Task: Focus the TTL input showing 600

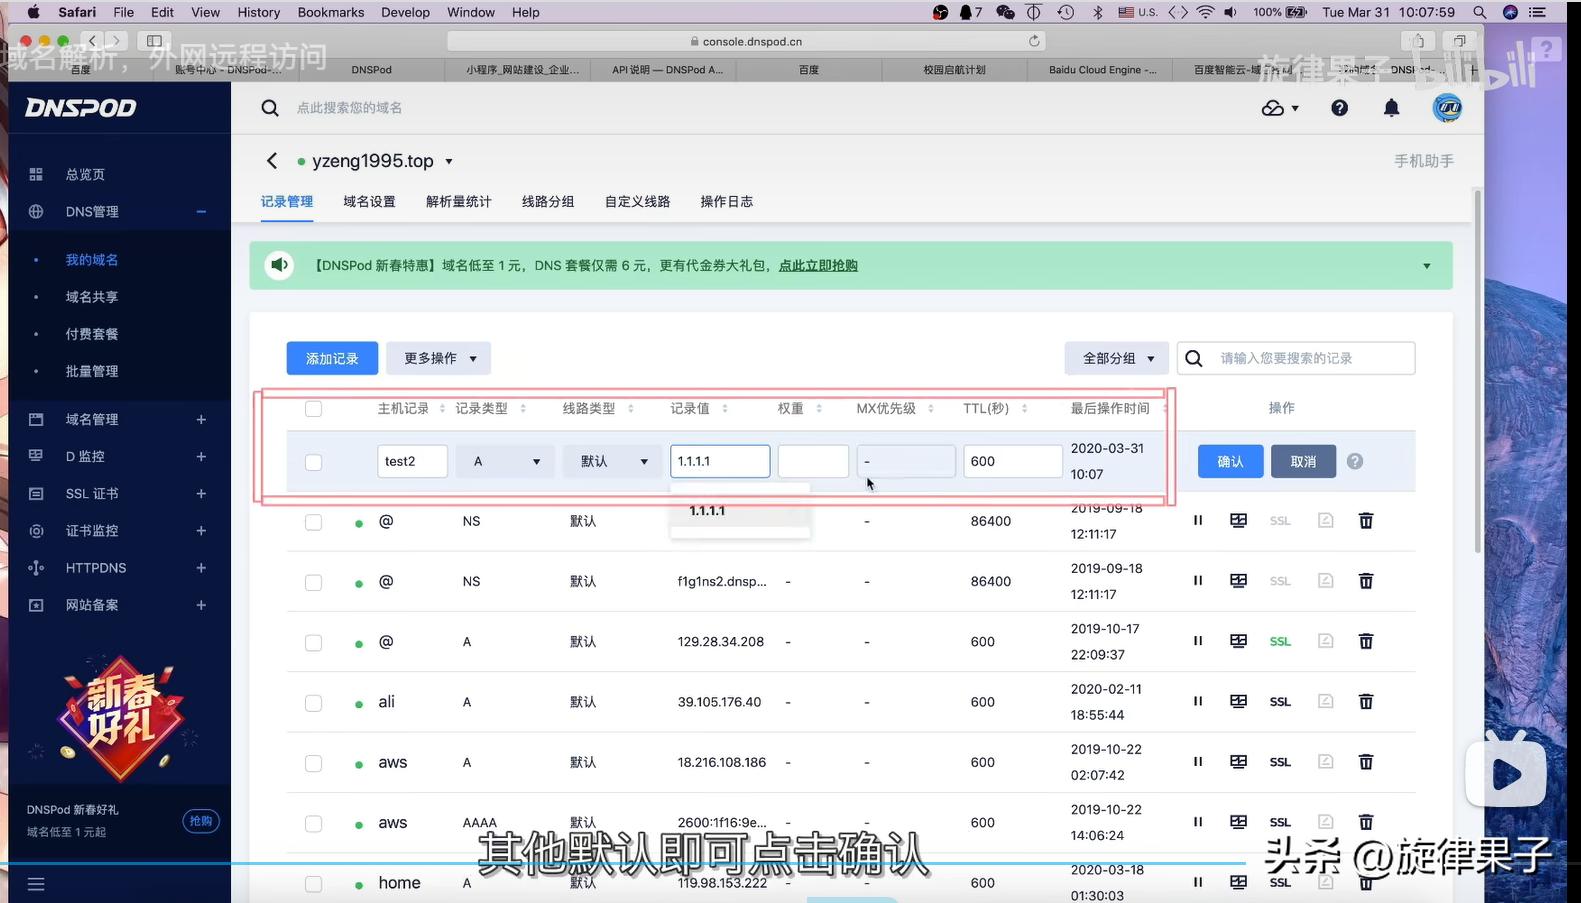Action: point(1012,461)
